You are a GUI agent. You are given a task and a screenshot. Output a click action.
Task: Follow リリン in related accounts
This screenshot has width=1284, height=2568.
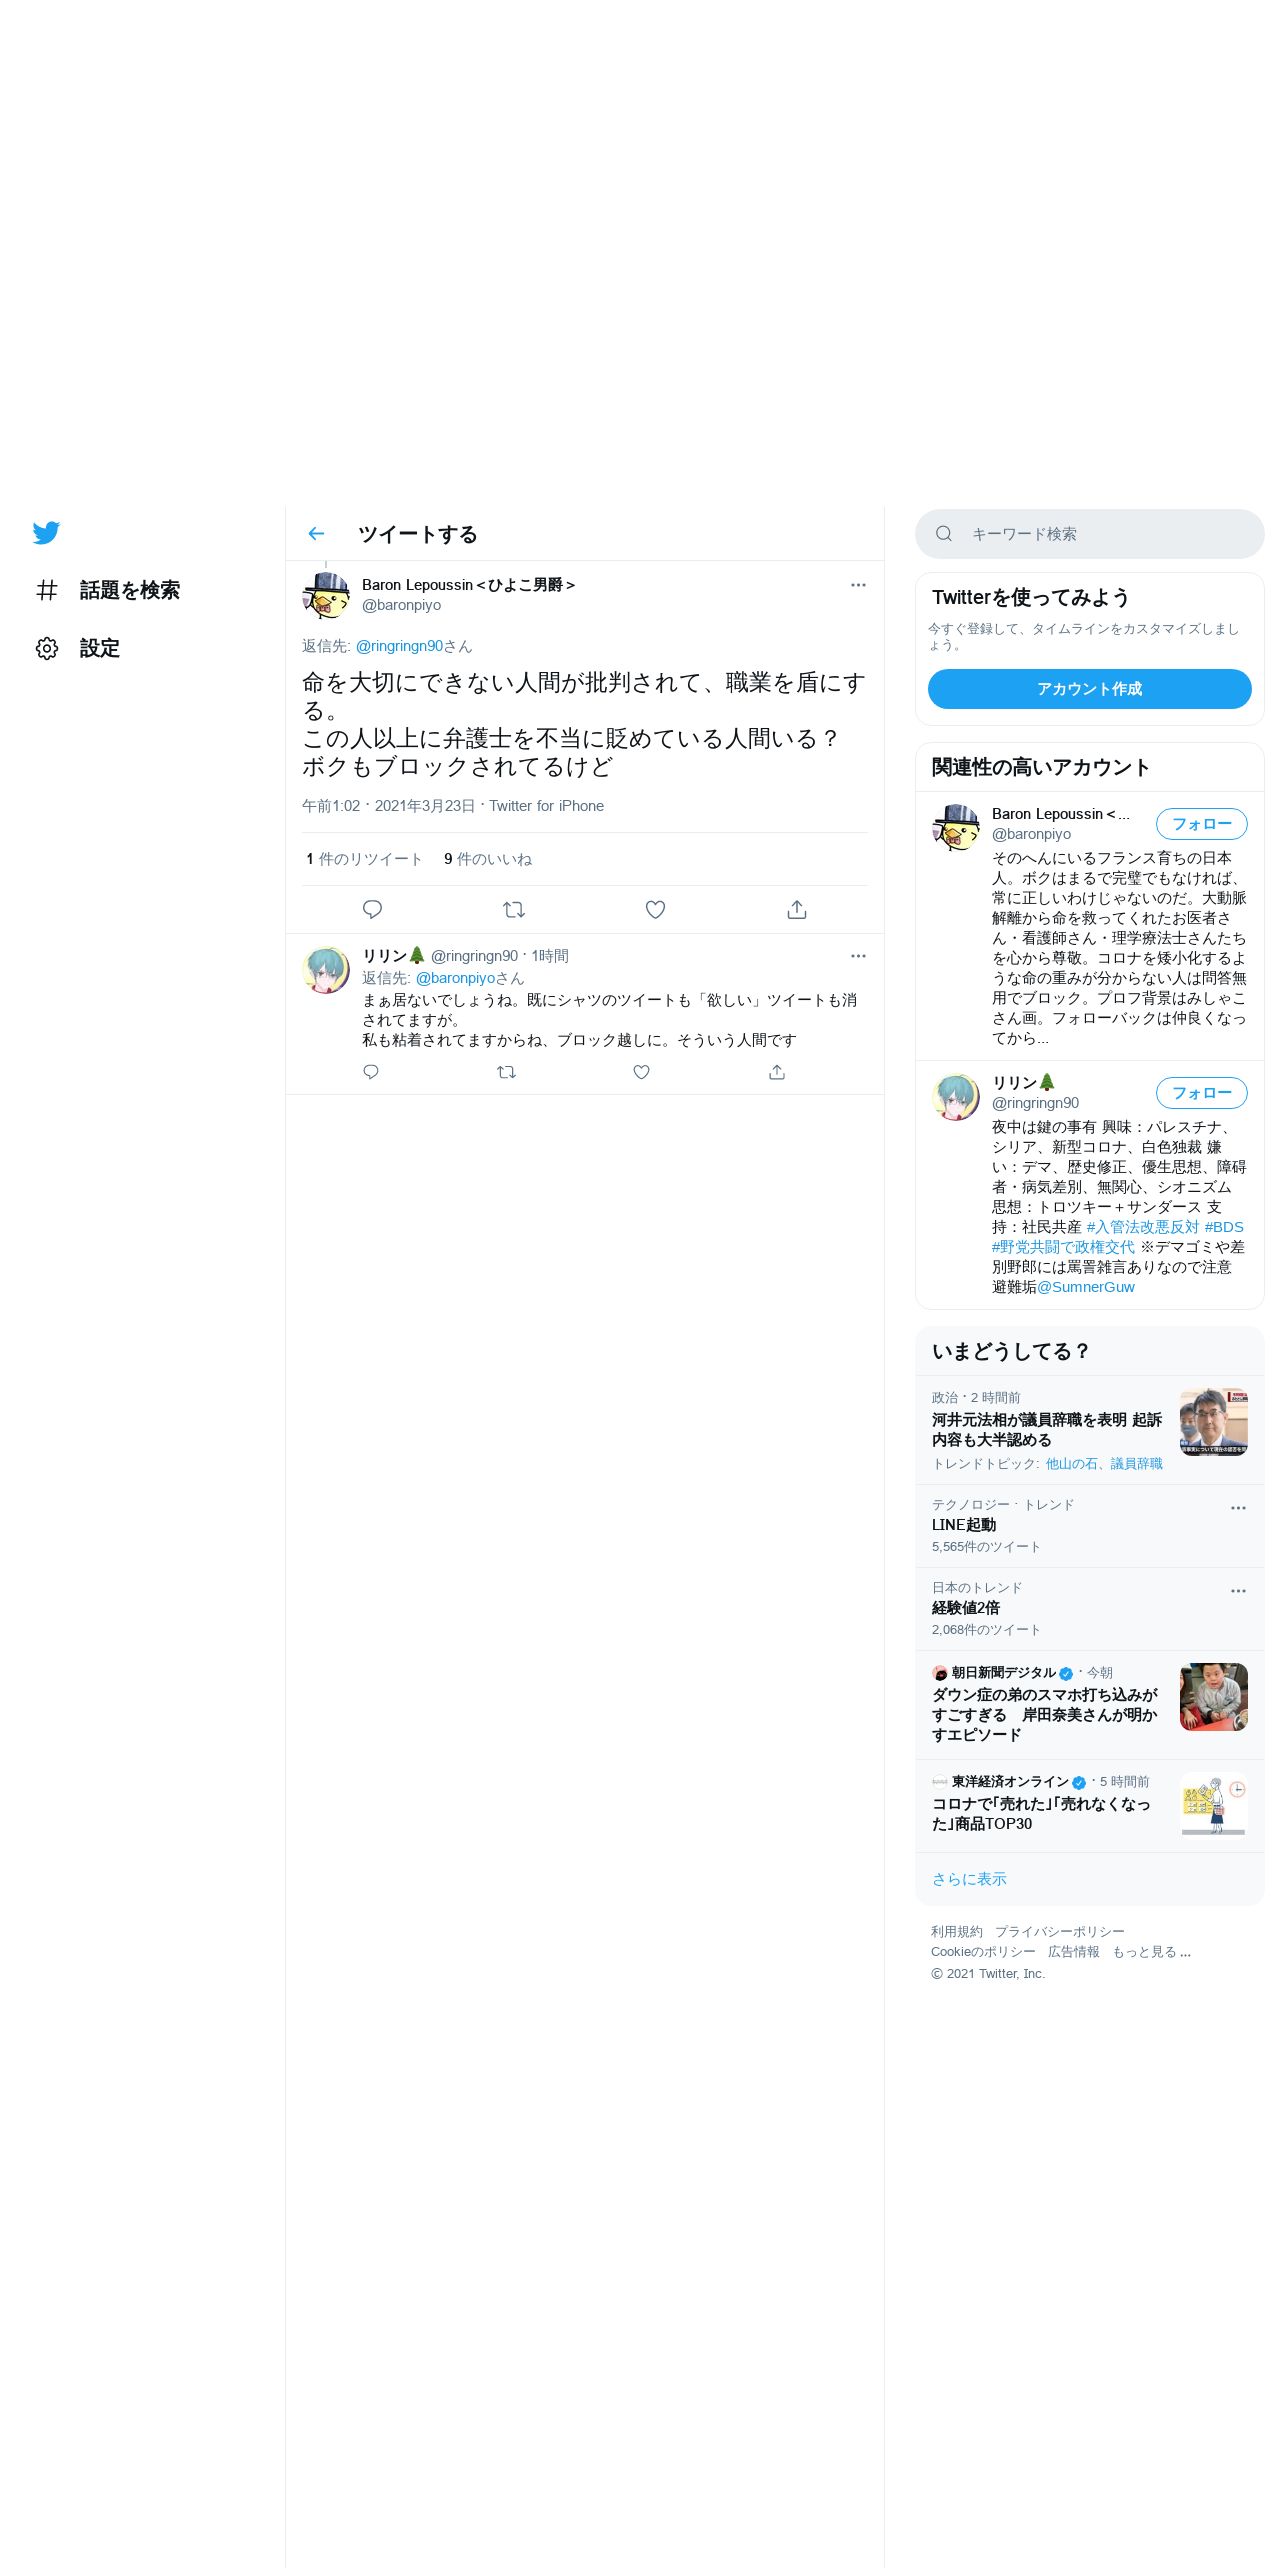1201,1093
